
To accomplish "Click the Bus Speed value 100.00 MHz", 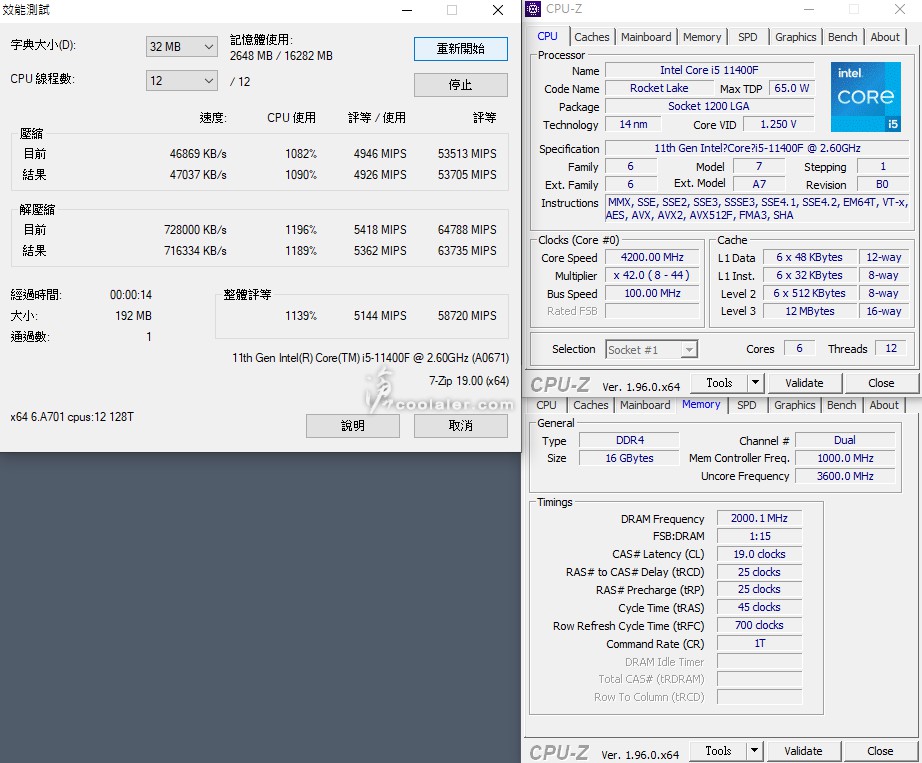I will [x=652, y=293].
